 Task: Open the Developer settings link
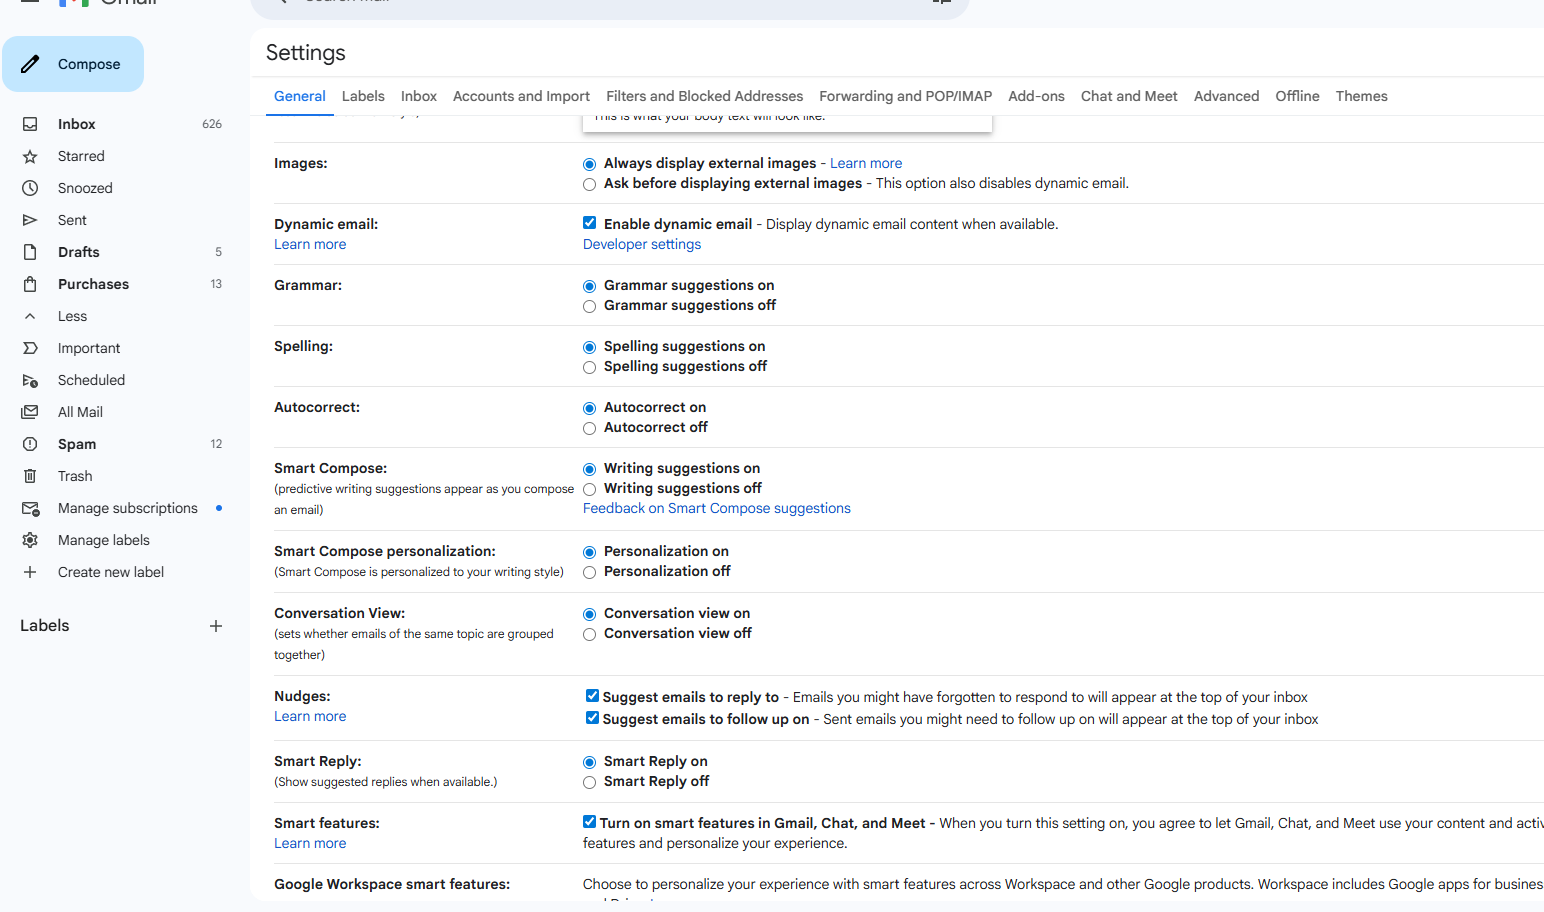click(642, 244)
